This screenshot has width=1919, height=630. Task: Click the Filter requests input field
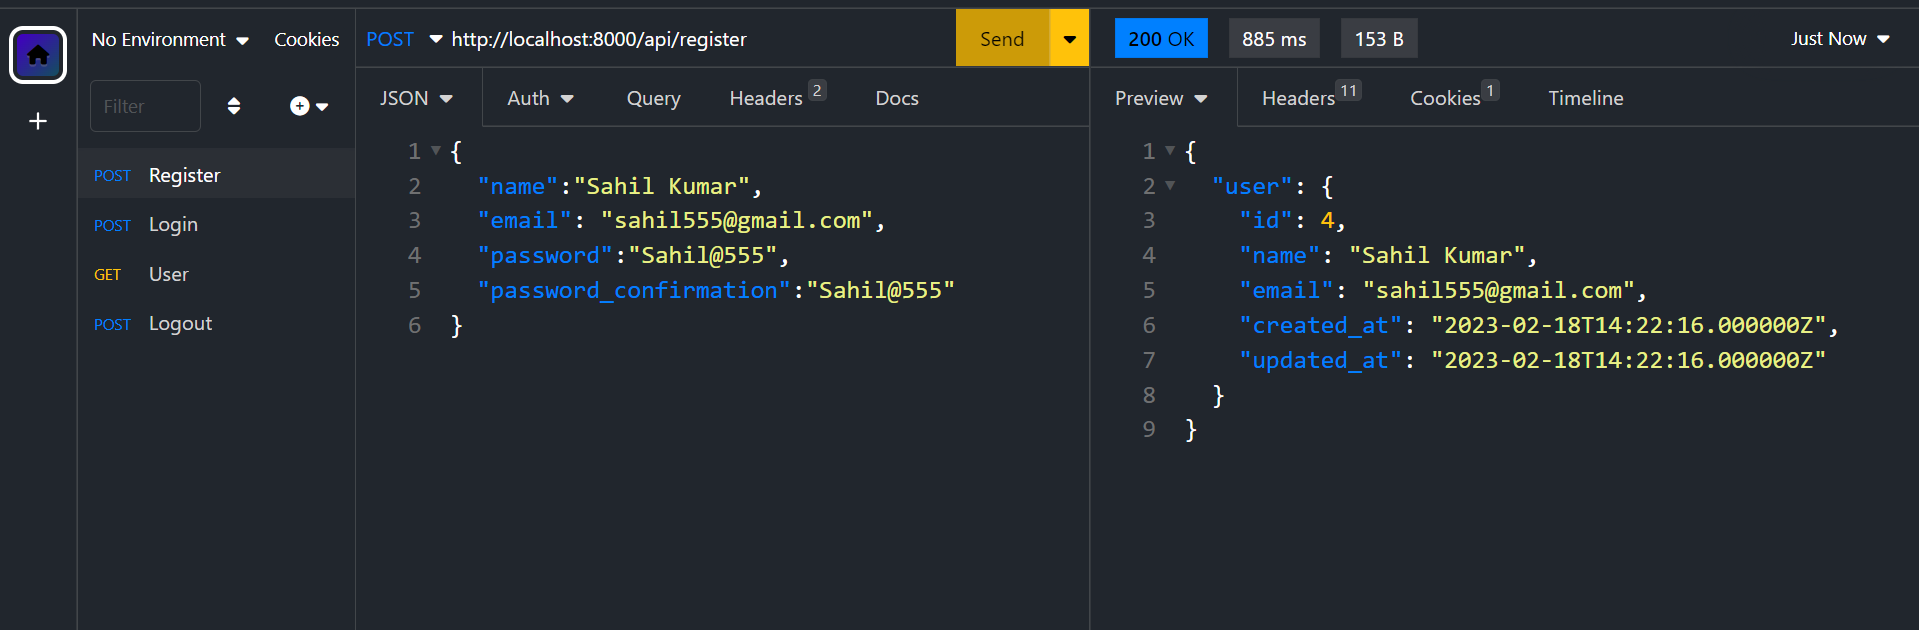coord(145,106)
